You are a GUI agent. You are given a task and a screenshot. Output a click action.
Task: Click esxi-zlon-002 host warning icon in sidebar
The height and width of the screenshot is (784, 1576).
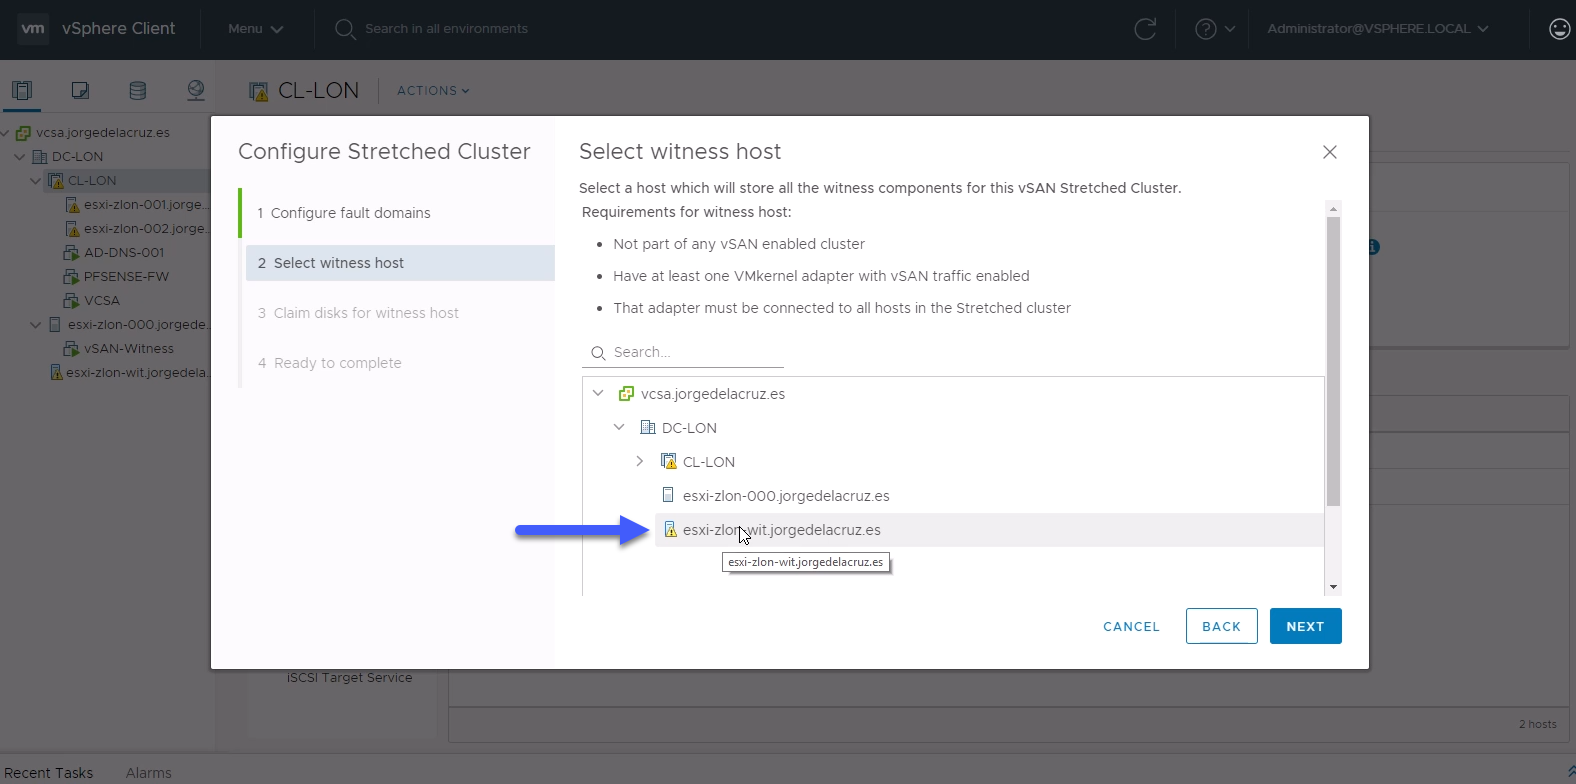click(x=72, y=228)
